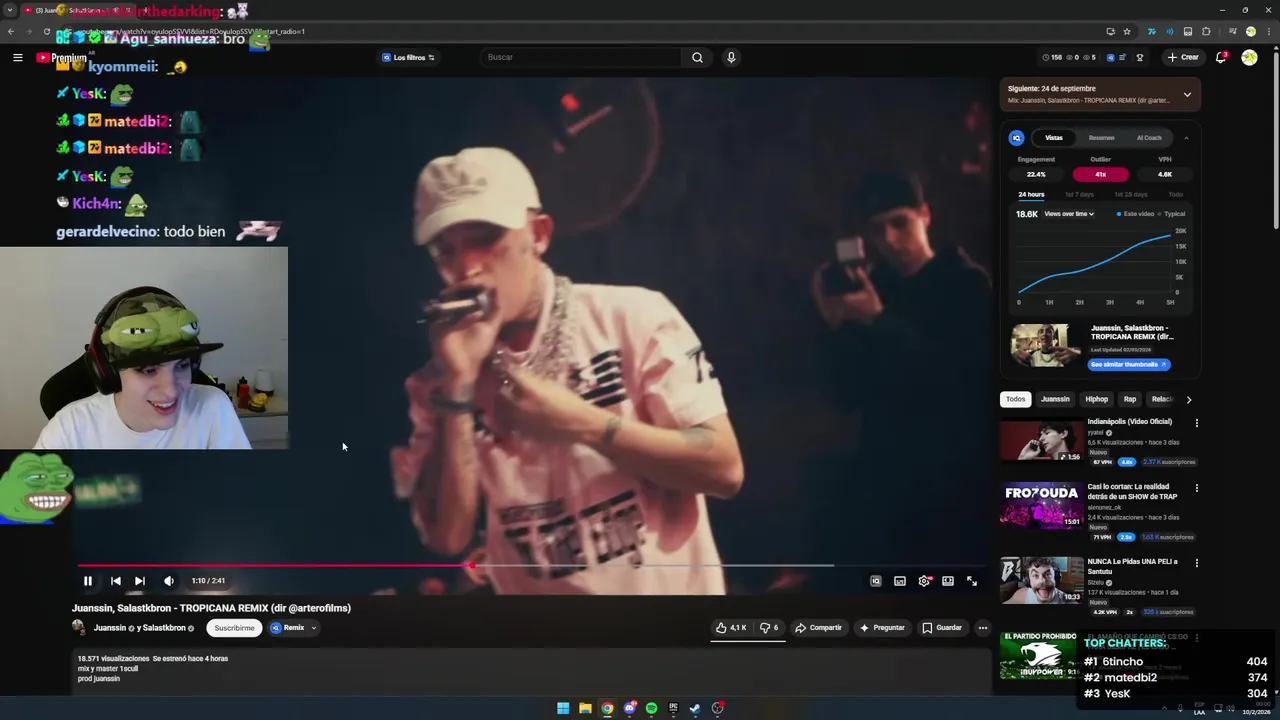Pause the video playback

click(88, 581)
